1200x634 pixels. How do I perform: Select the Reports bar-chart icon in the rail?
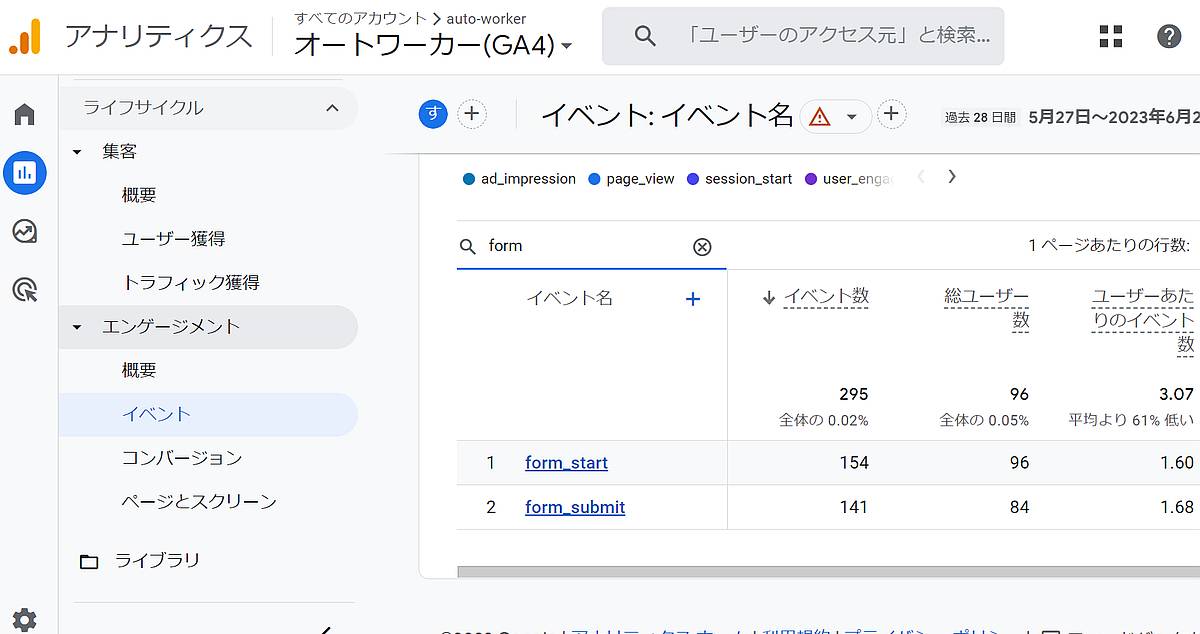23,172
